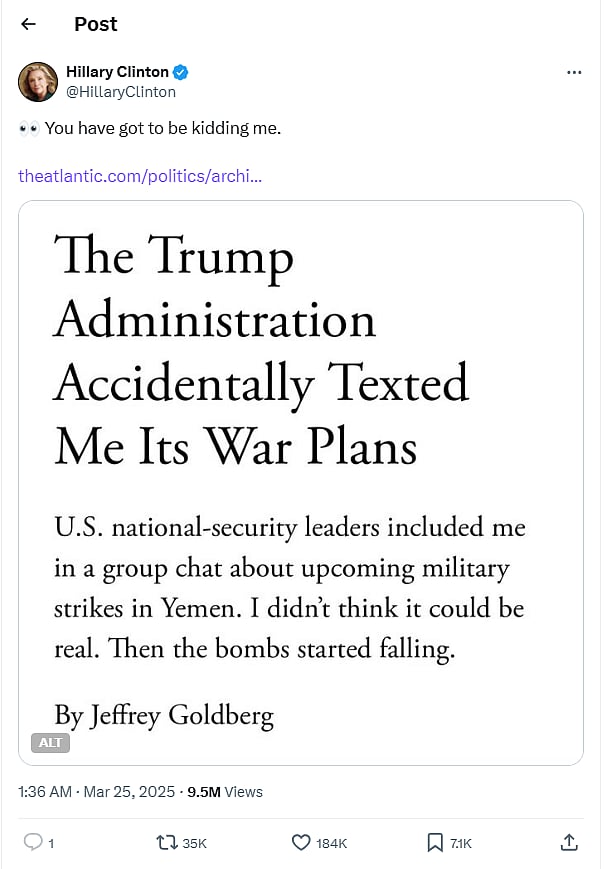Screen dimensions: 615x869
Task: Click the Post page title
Action: [x=96, y=24]
